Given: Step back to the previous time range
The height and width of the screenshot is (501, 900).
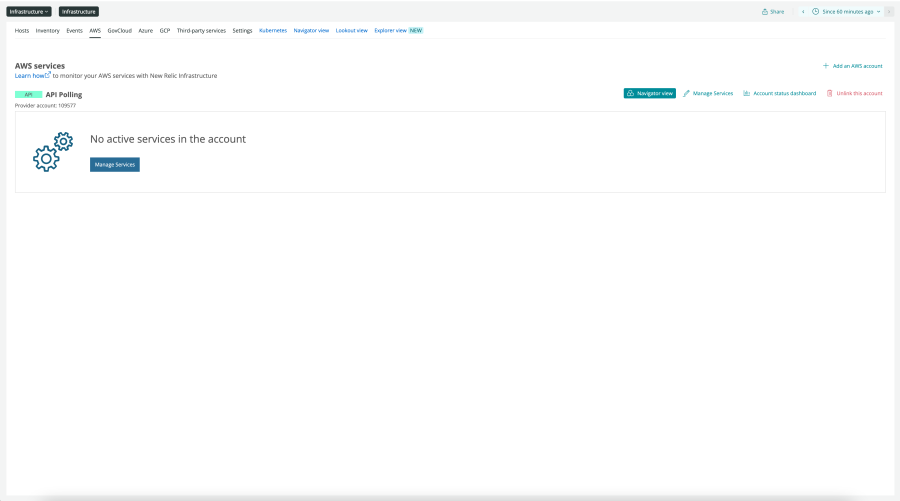Looking at the screenshot, I should (x=803, y=11).
